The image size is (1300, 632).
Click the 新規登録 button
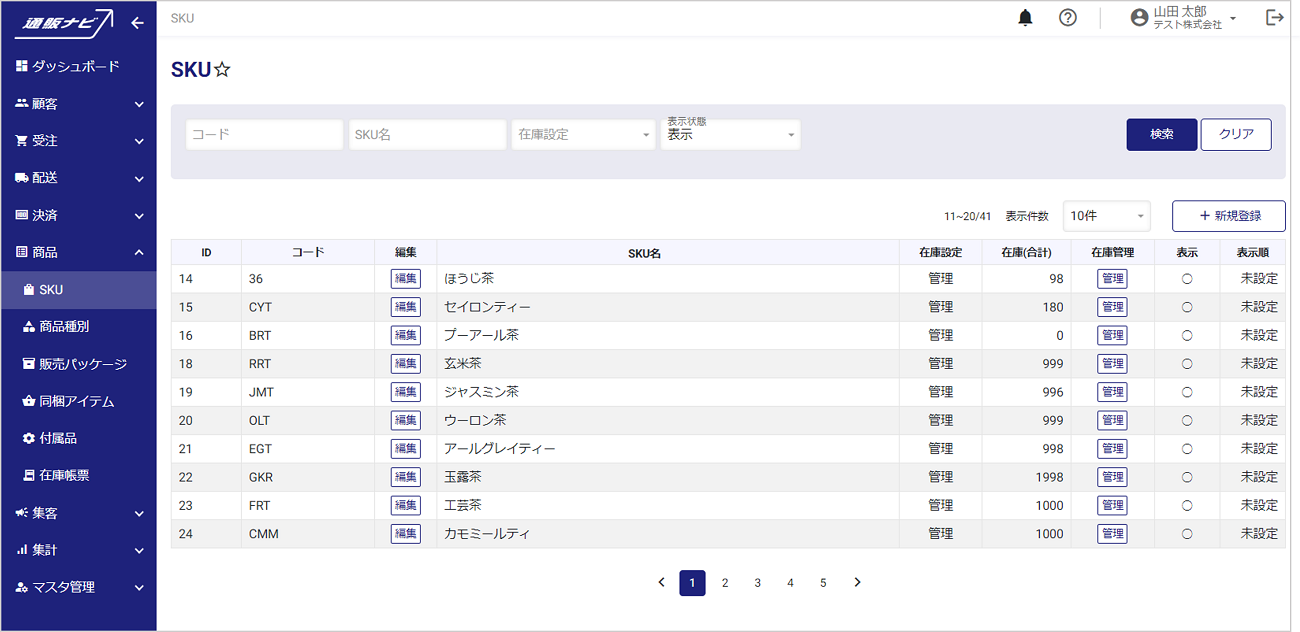(x=1228, y=216)
